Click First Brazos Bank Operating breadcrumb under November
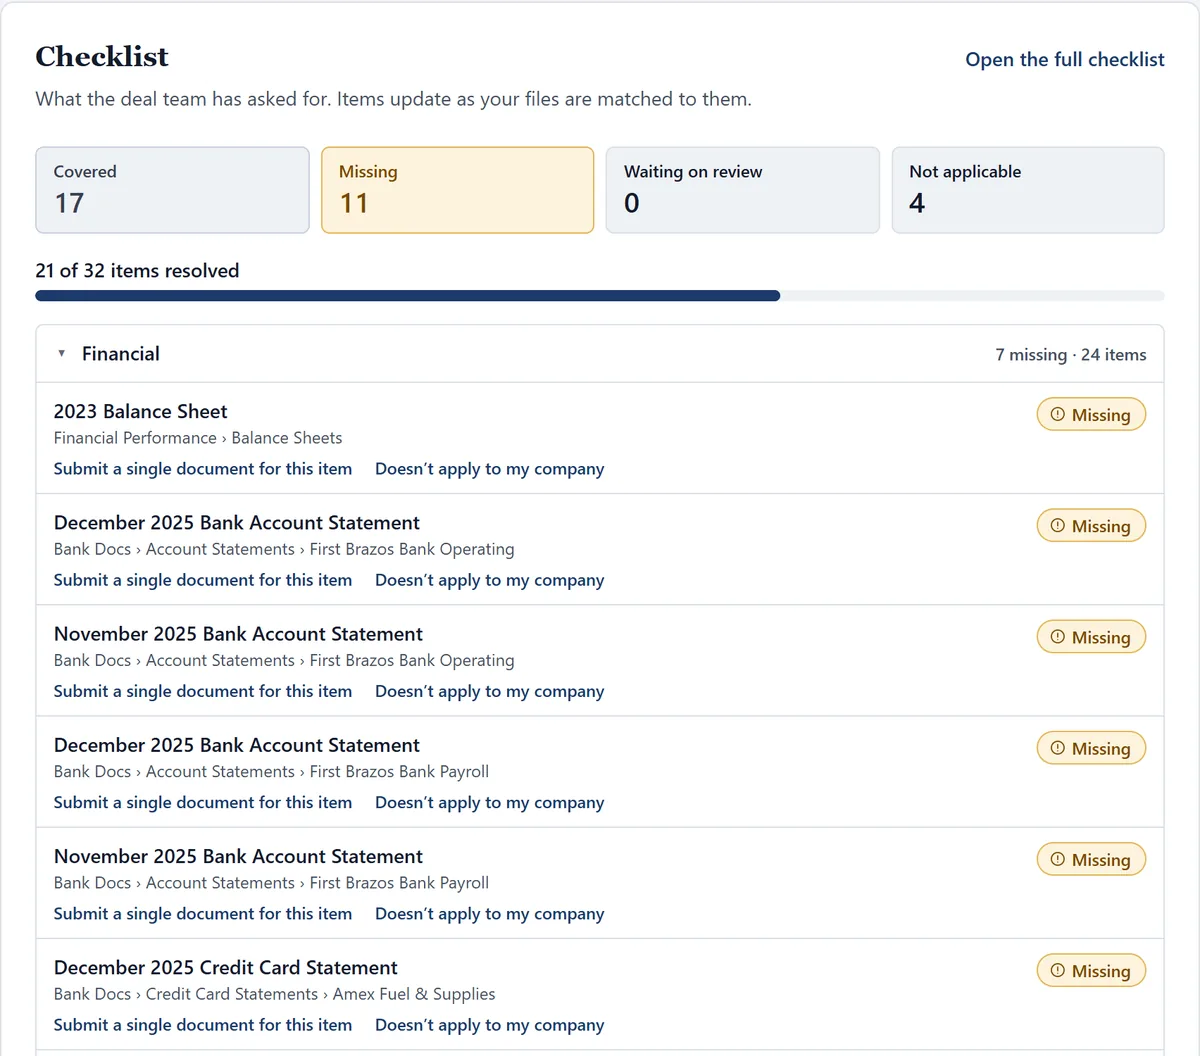The height and width of the screenshot is (1056, 1200). (412, 660)
